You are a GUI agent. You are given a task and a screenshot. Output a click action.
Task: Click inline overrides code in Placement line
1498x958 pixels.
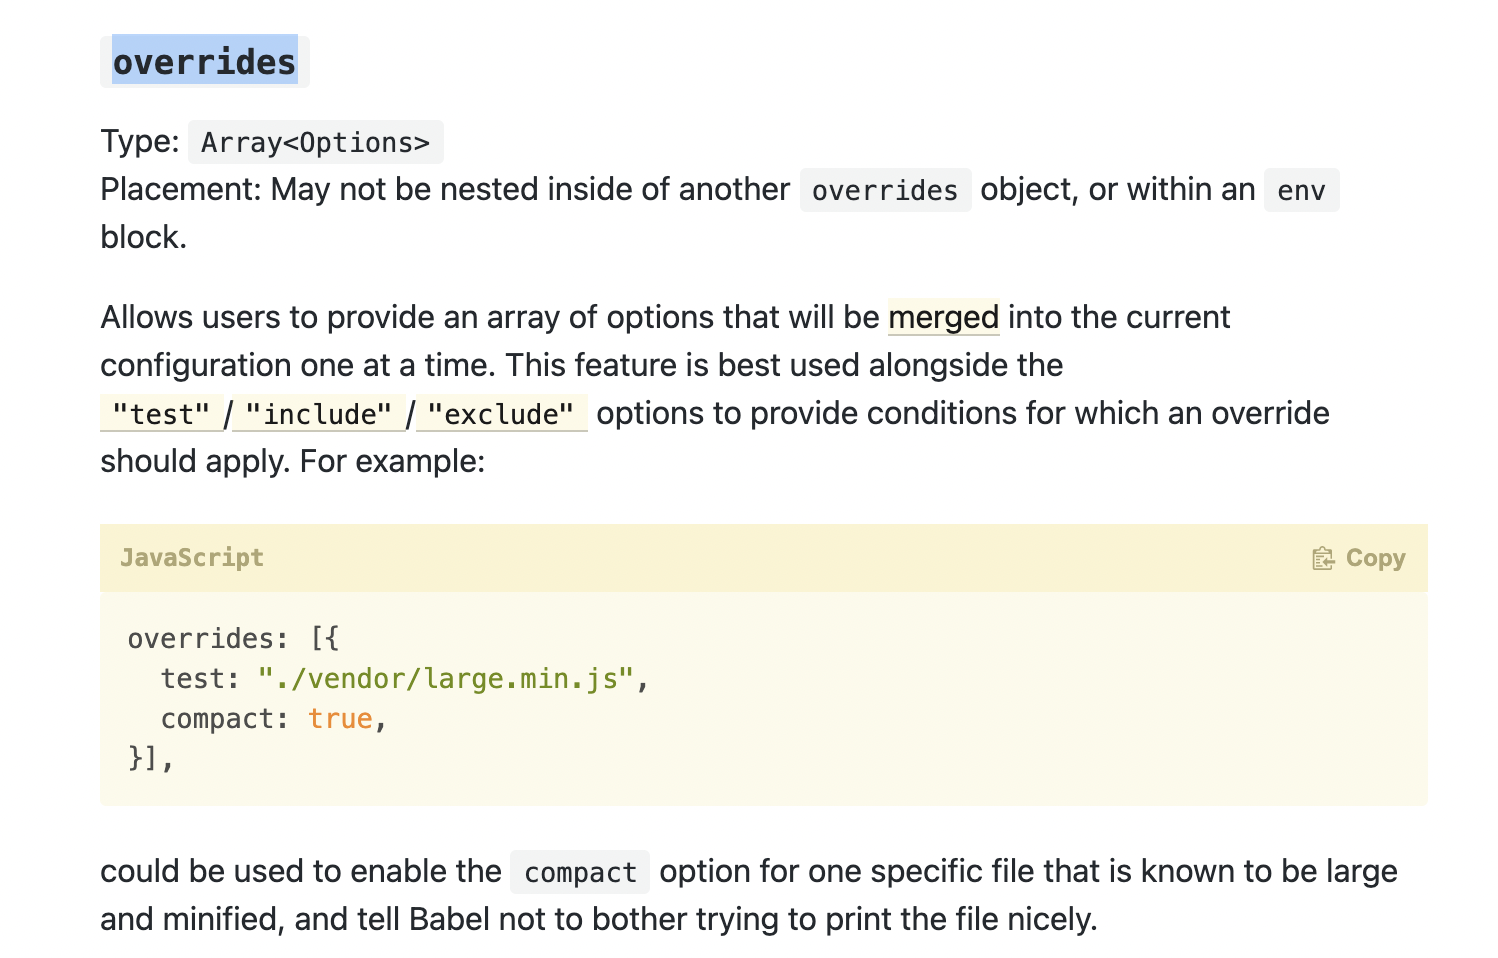click(885, 190)
